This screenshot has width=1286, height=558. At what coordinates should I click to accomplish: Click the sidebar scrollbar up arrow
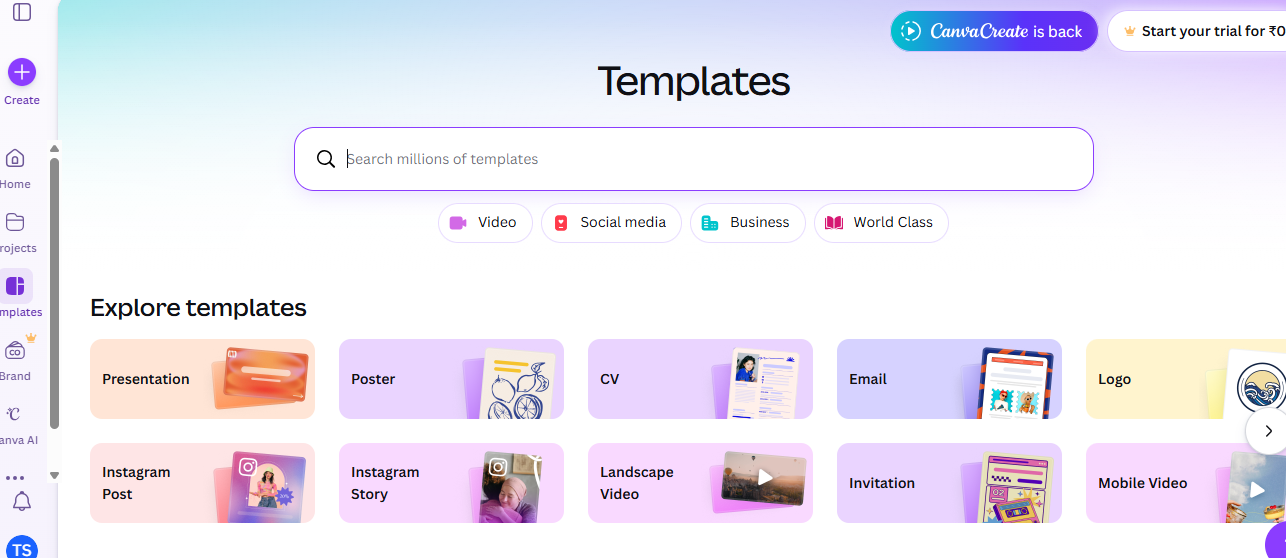point(54,149)
